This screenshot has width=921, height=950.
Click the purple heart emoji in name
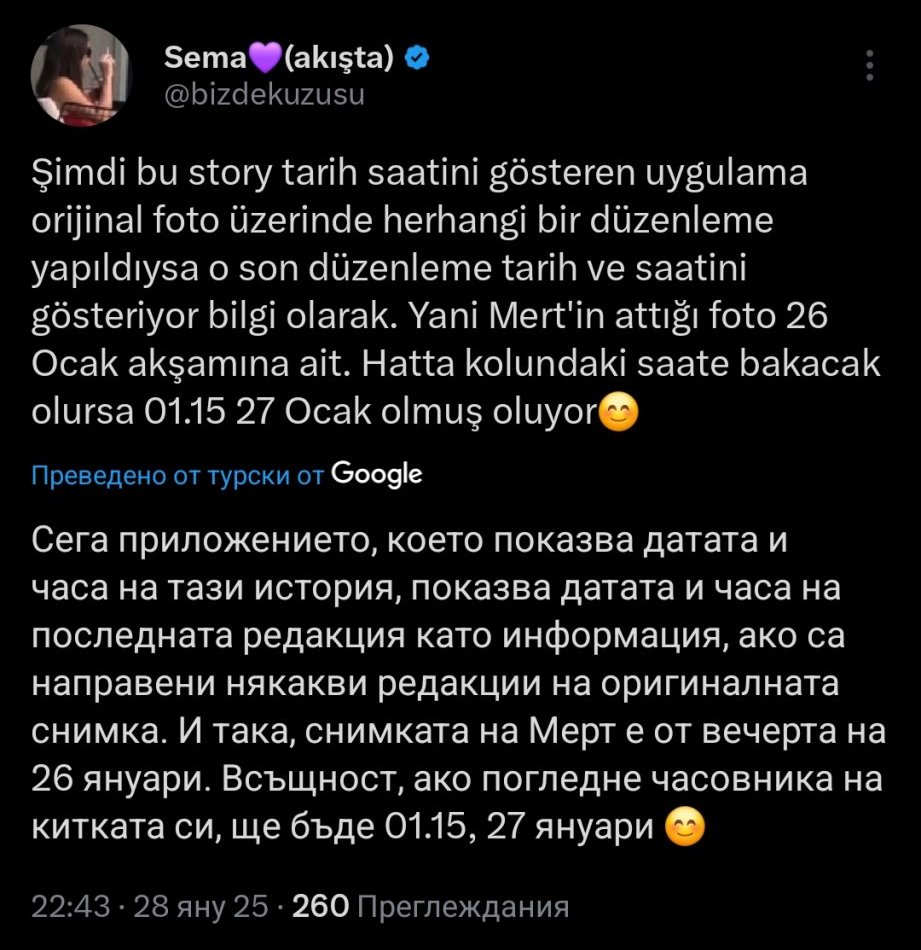click(x=263, y=61)
